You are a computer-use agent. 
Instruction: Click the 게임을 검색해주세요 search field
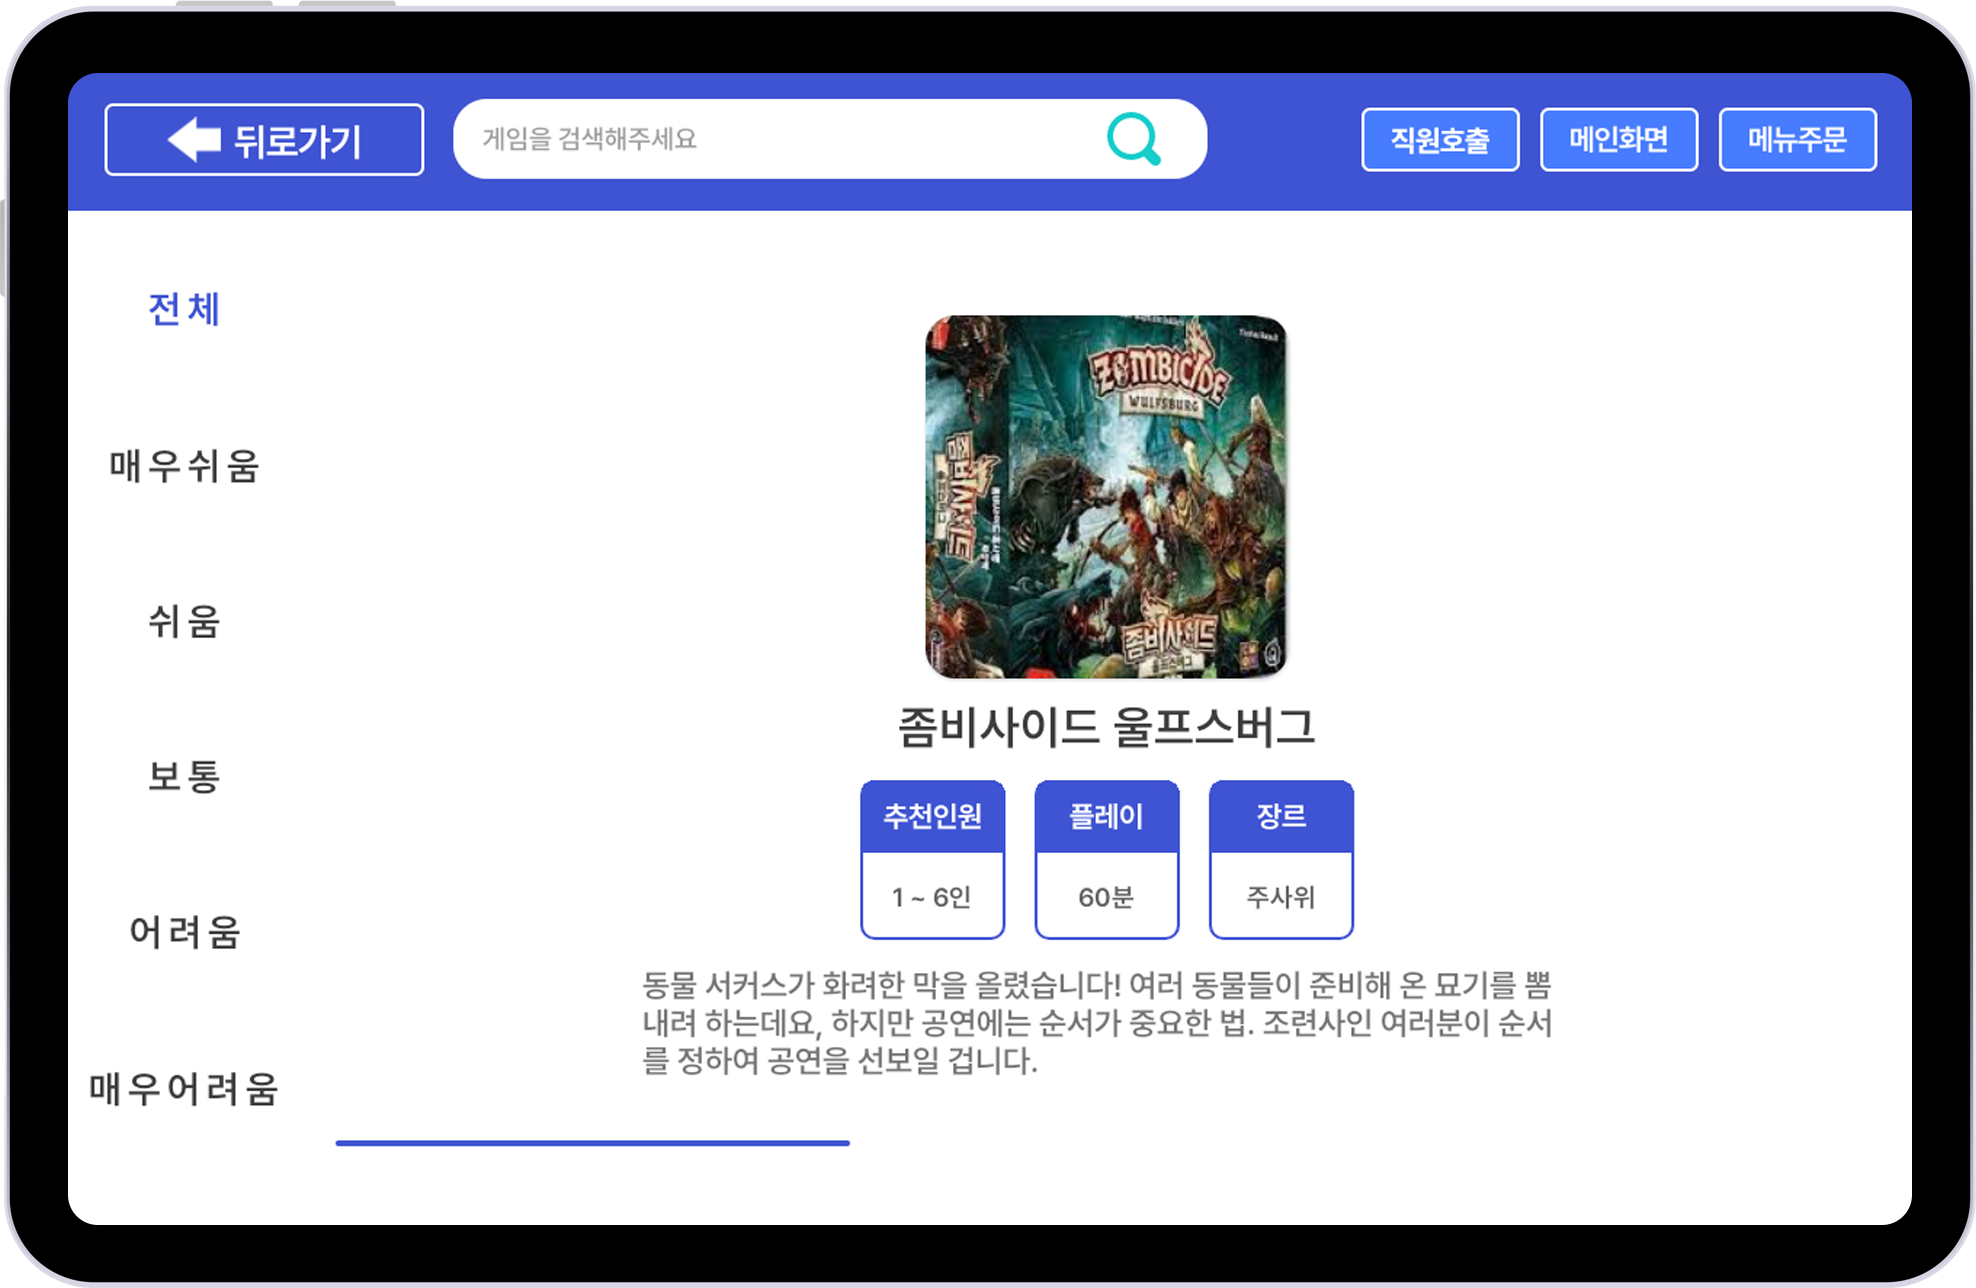(780, 139)
